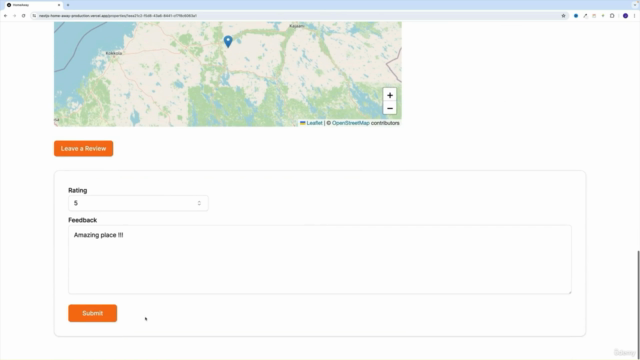Open the OpenStreetMap link

pyautogui.click(x=351, y=123)
